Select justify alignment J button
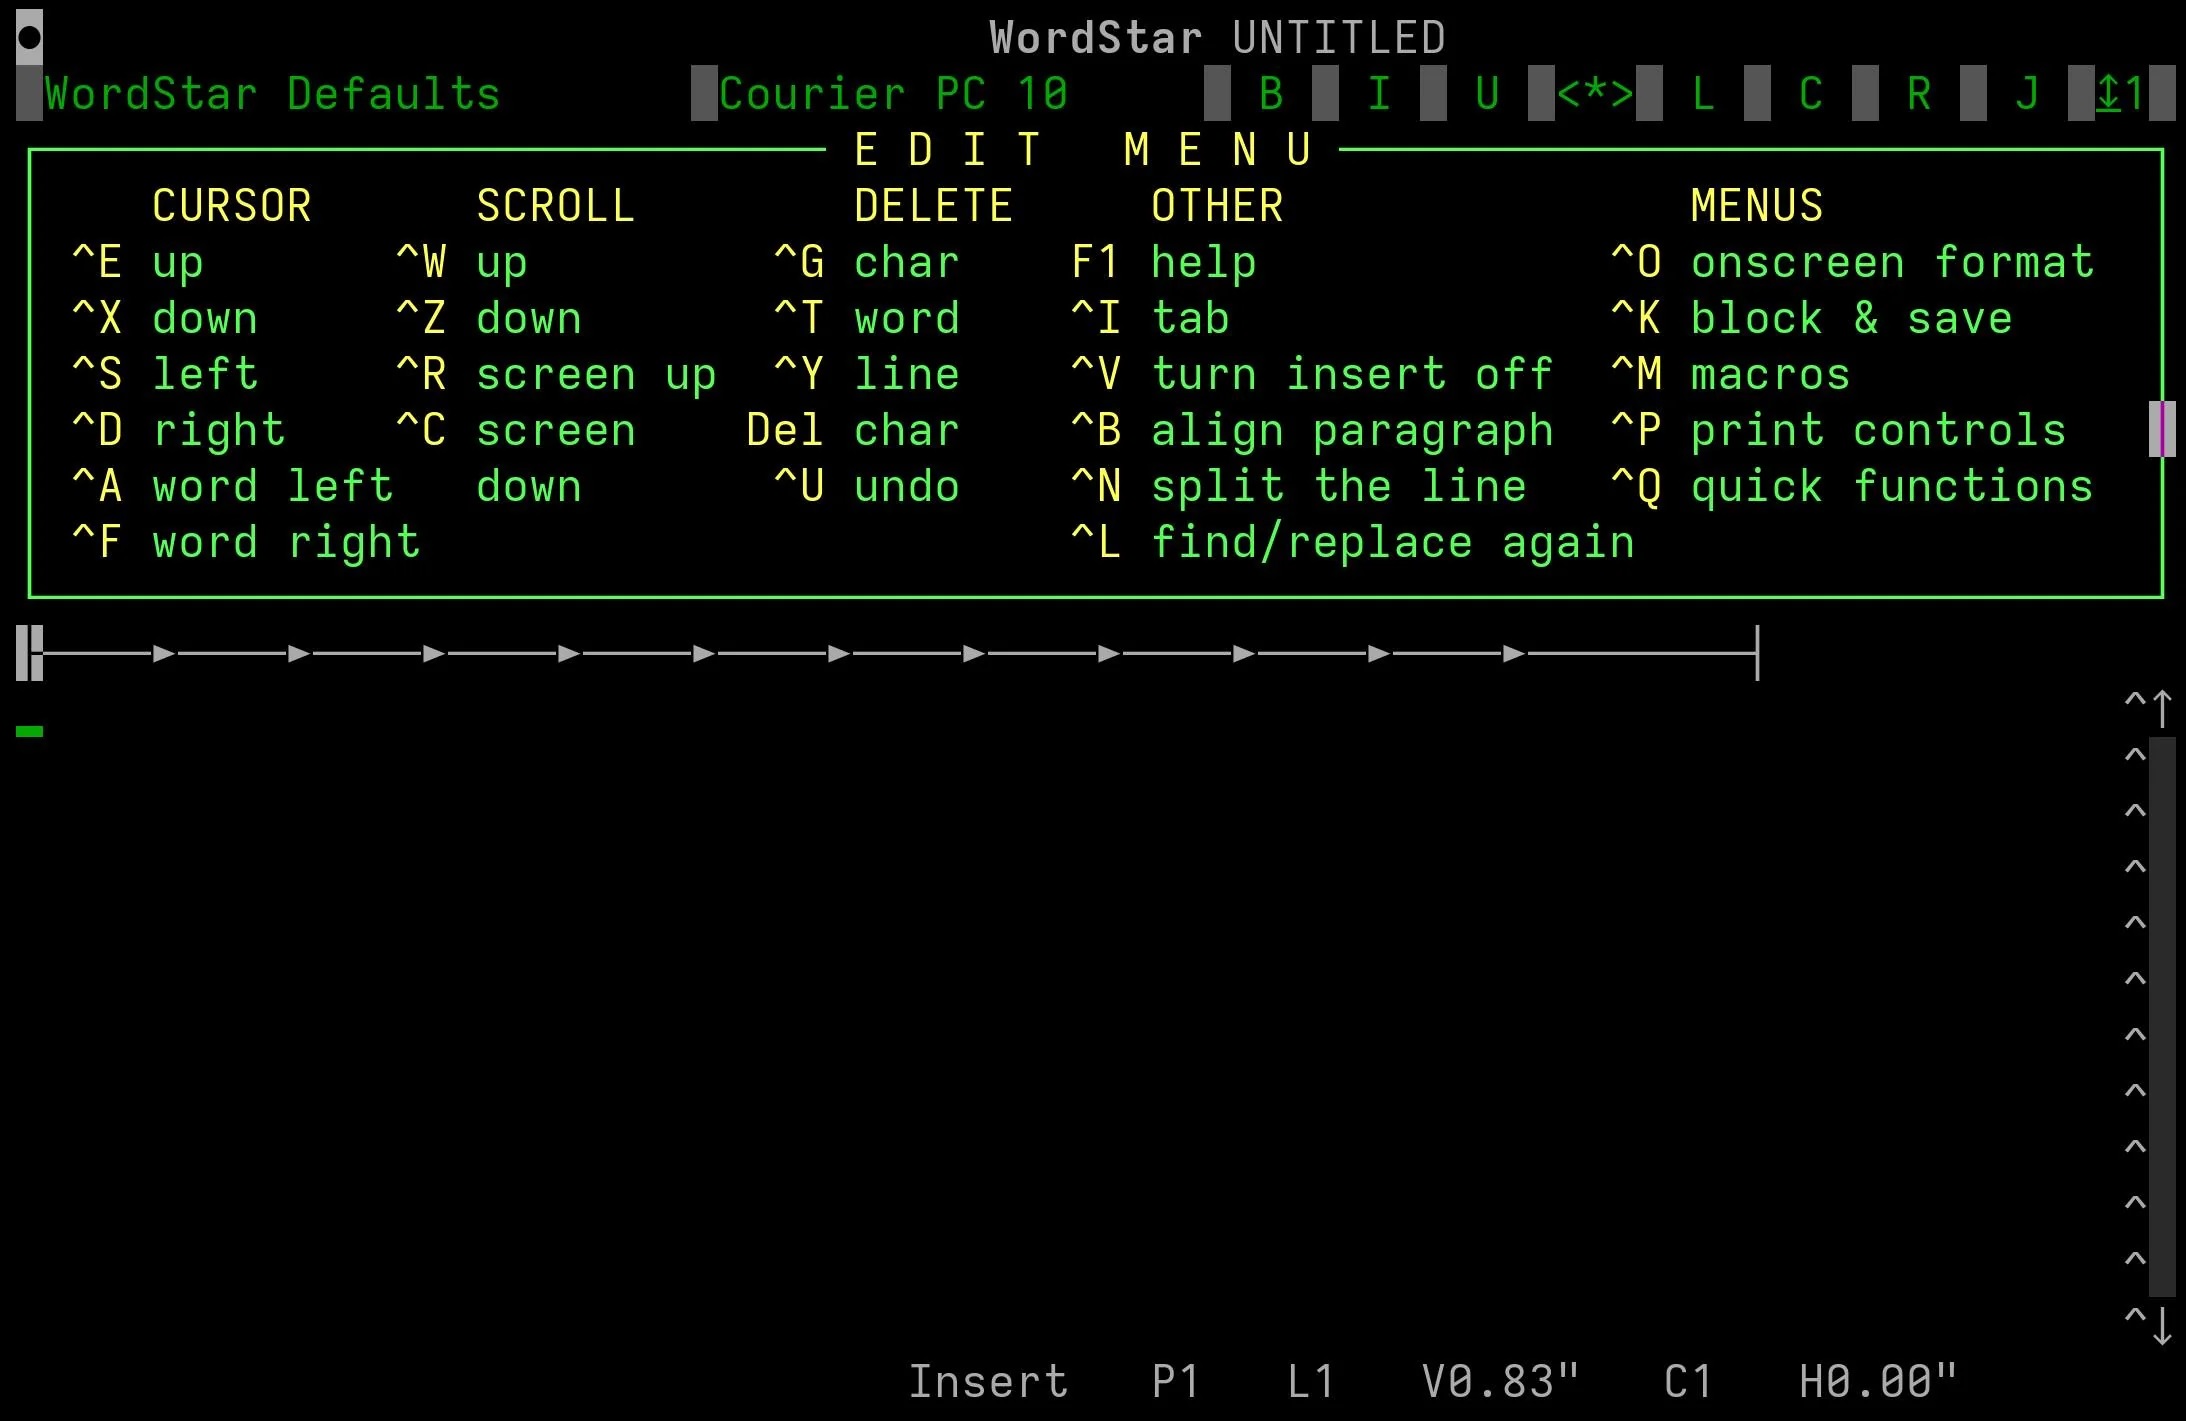The height and width of the screenshot is (1421, 2186). [x=2027, y=94]
